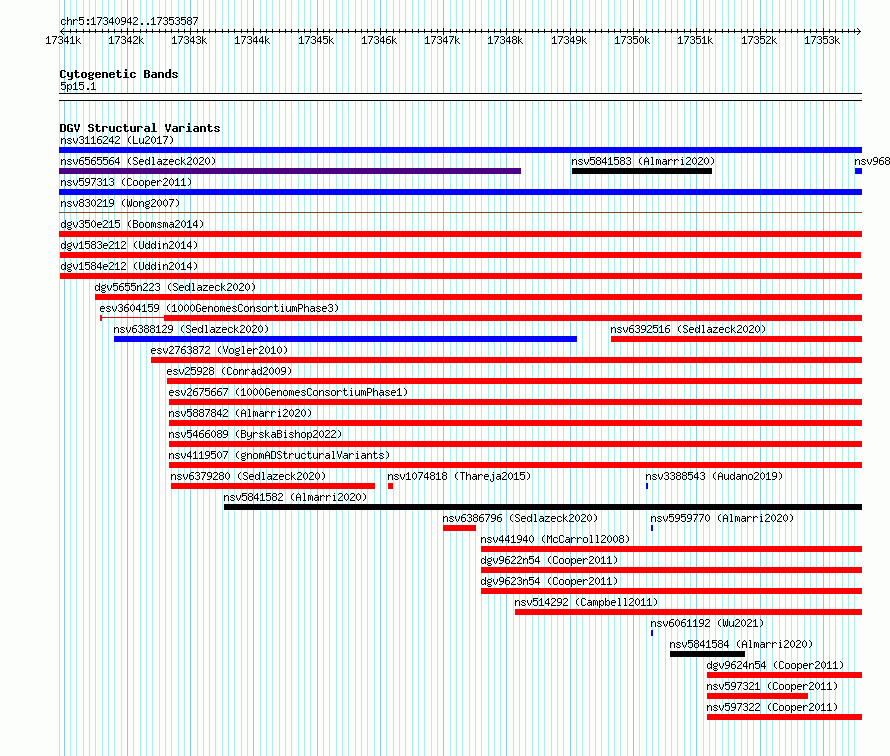Open dgv9624n54 (Cooper2011) label
The image size is (890, 756).
tap(775, 665)
